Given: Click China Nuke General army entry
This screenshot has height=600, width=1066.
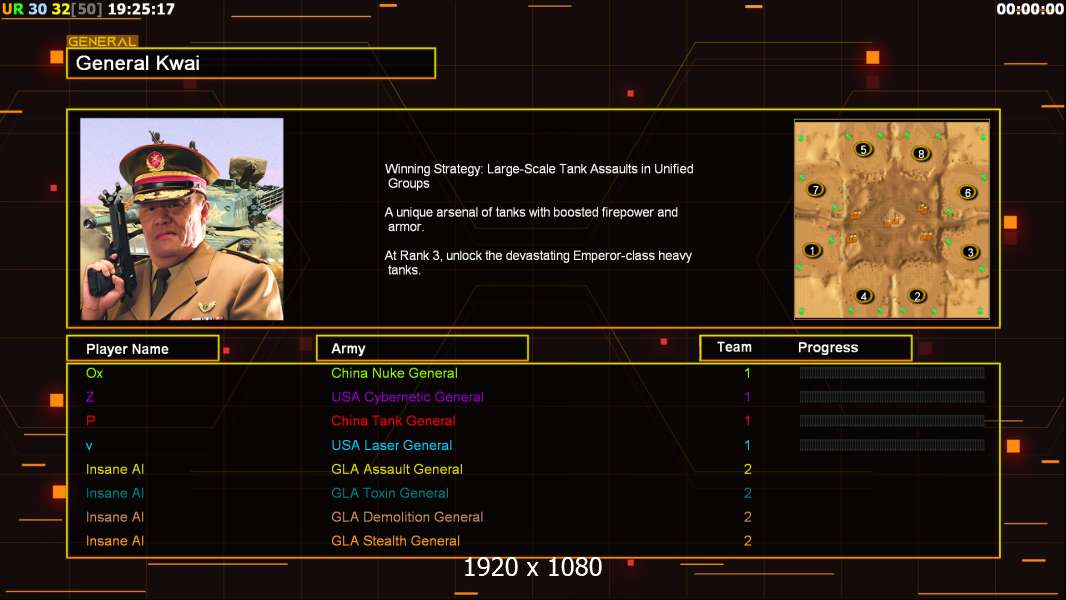Looking at the screenshot, I should point(394,373).
